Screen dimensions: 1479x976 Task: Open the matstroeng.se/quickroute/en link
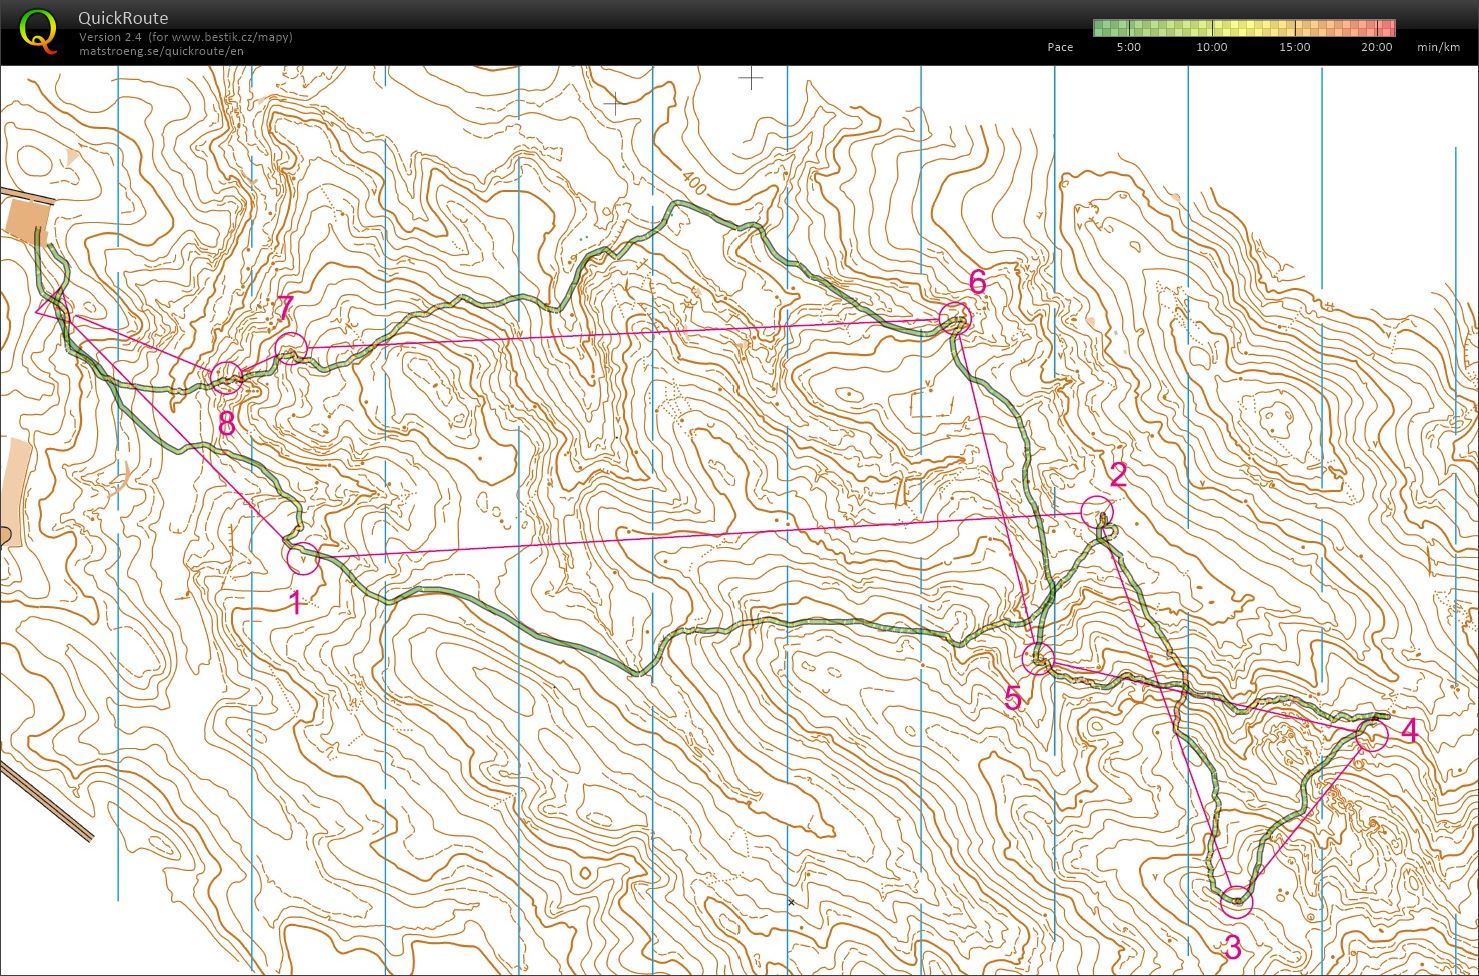pyautogui.click(x=161, y=51)
